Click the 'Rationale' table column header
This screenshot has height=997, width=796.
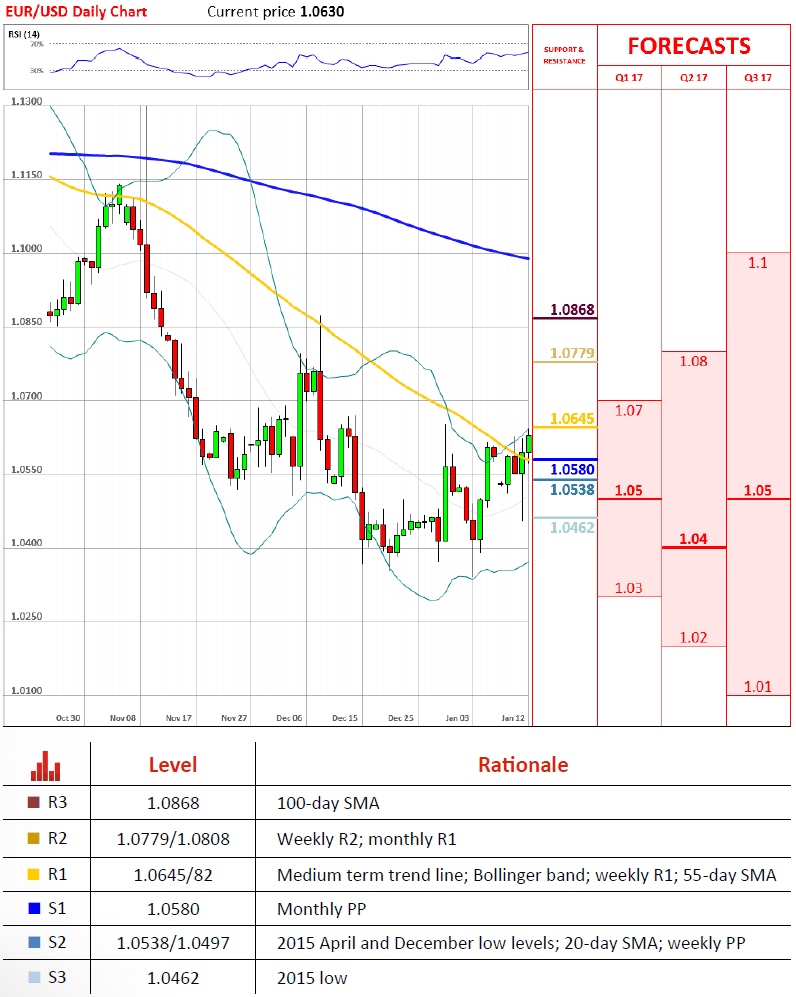[523, 765]
